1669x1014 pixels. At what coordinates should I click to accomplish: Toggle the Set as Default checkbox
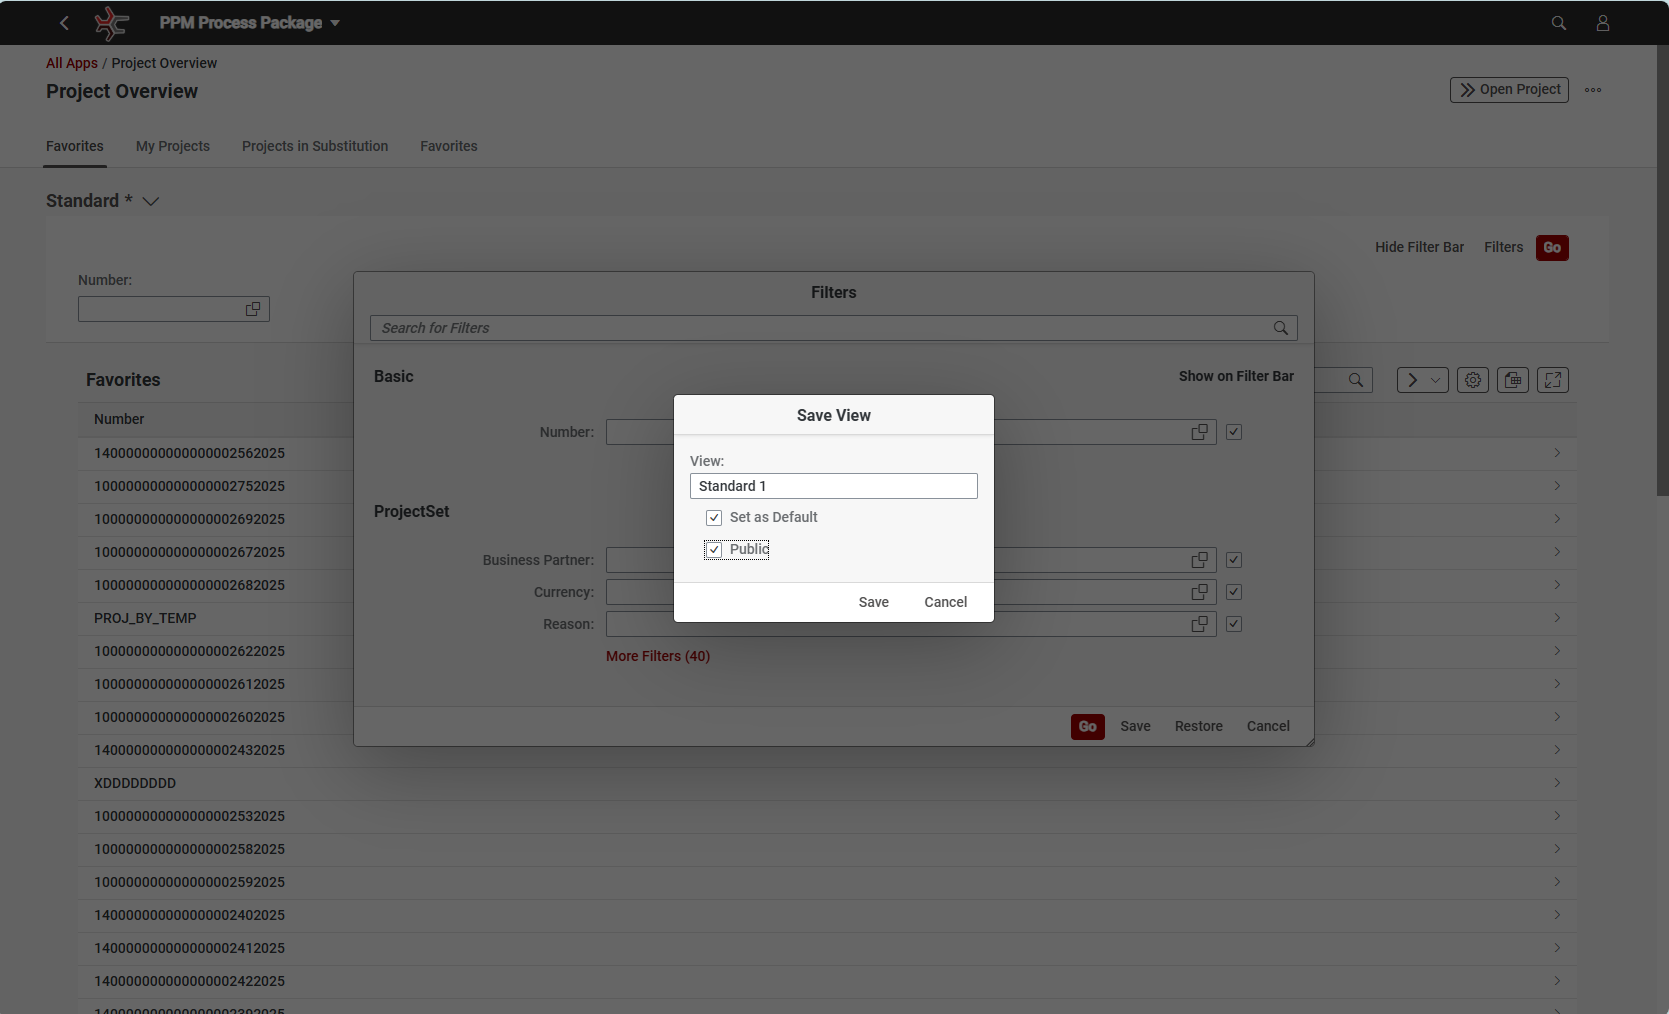(714, 518)
